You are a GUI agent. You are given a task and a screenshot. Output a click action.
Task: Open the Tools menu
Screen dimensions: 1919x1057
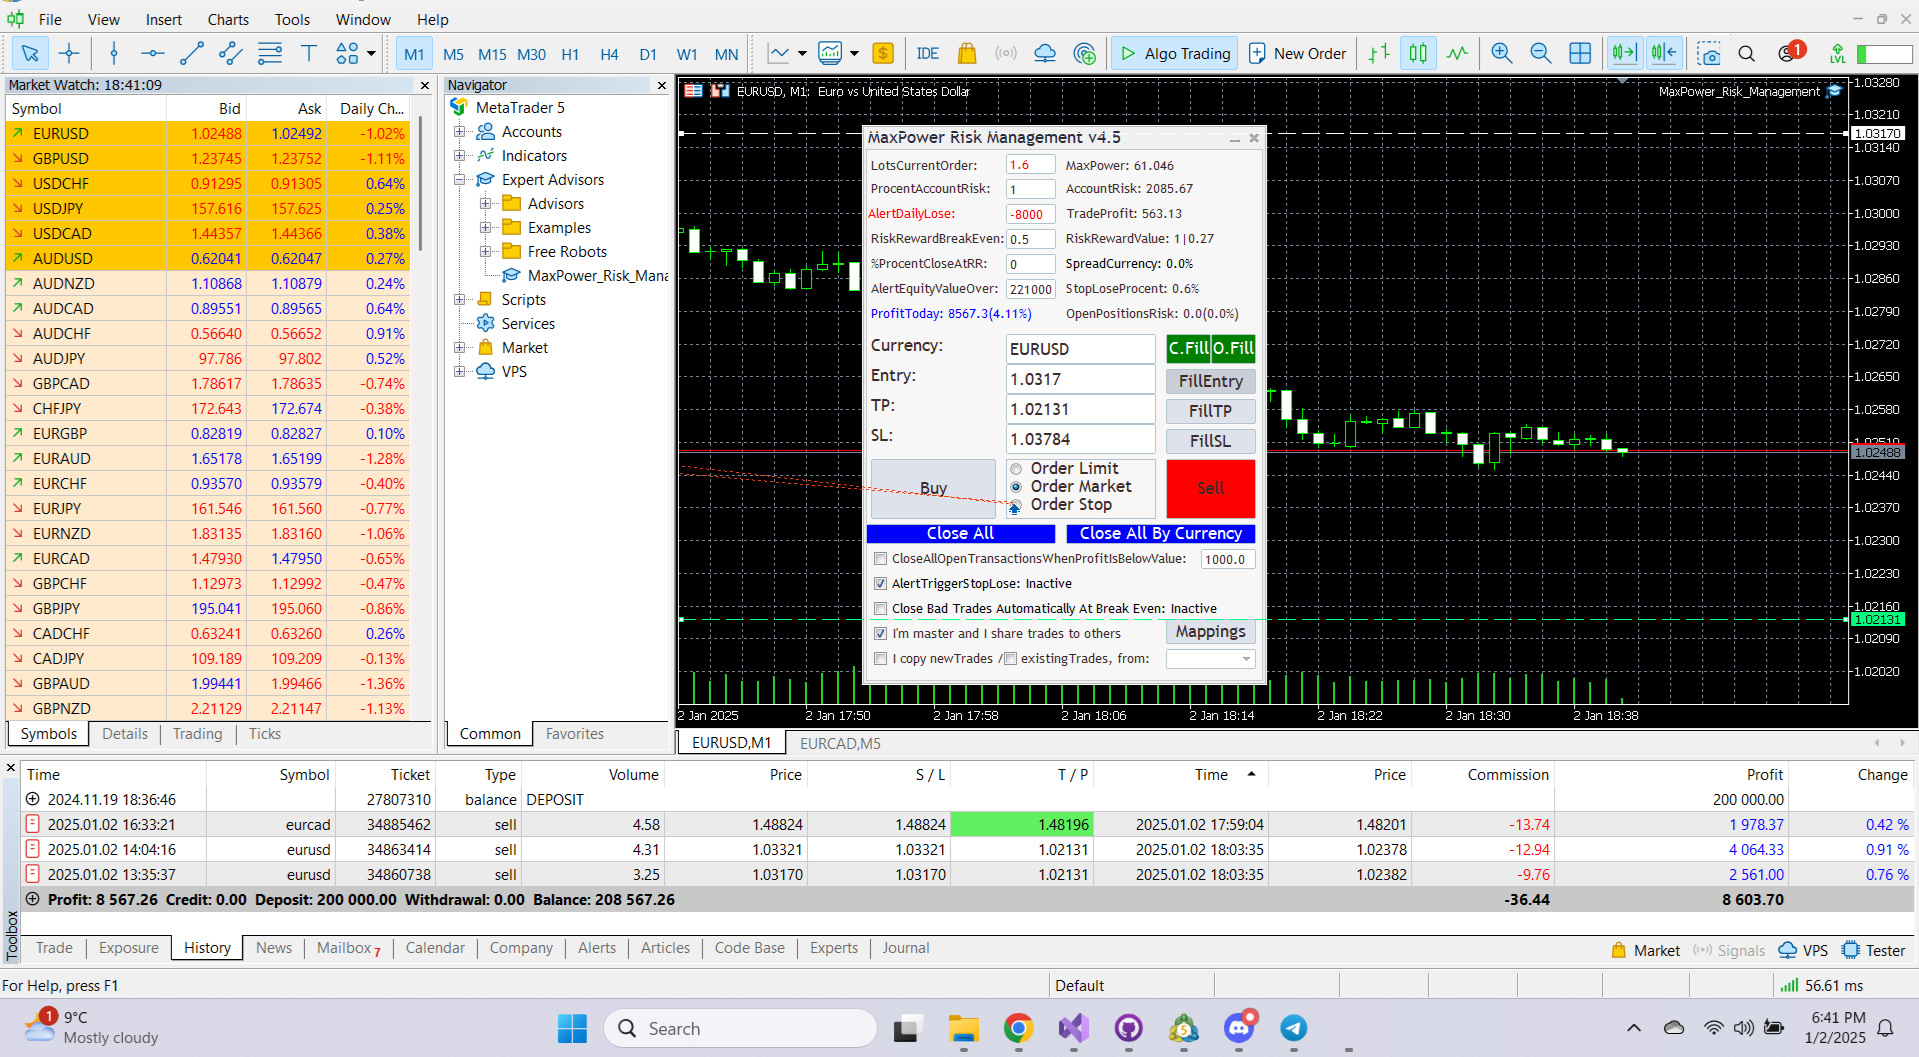point(292,19)
